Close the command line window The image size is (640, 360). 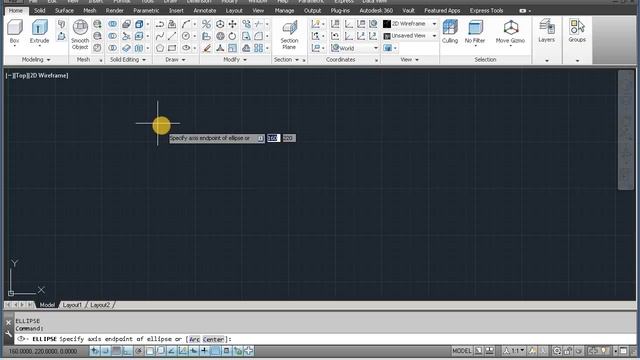(x=9, y=322)
